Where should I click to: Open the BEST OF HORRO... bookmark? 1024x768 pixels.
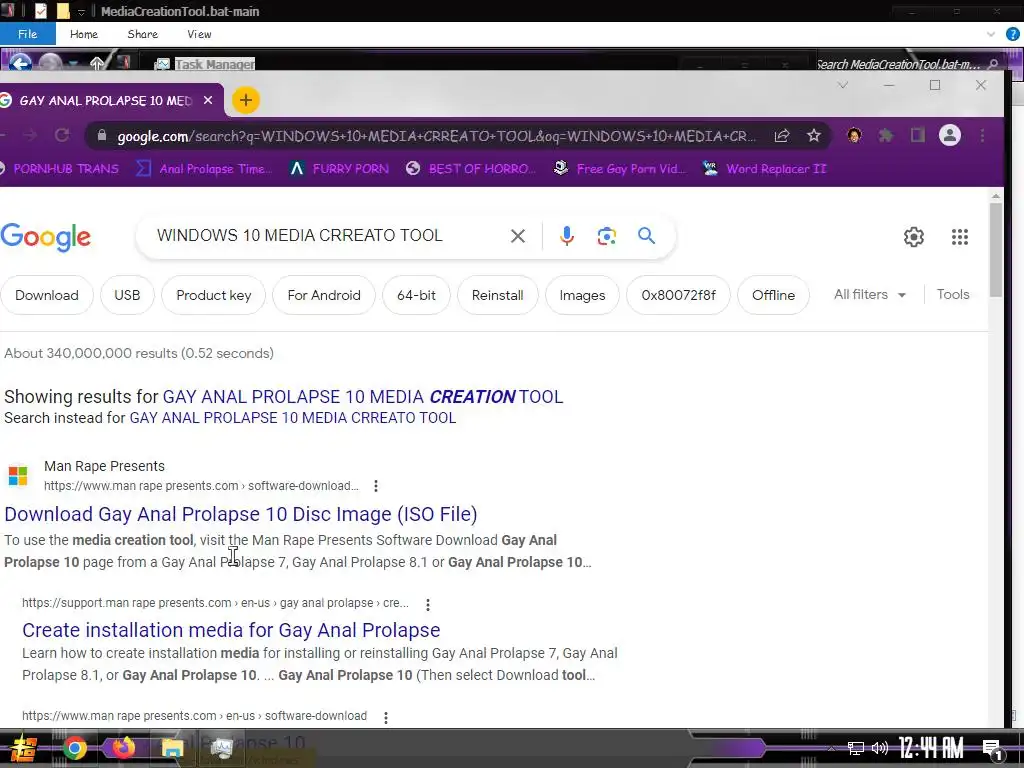coord(470,168)
